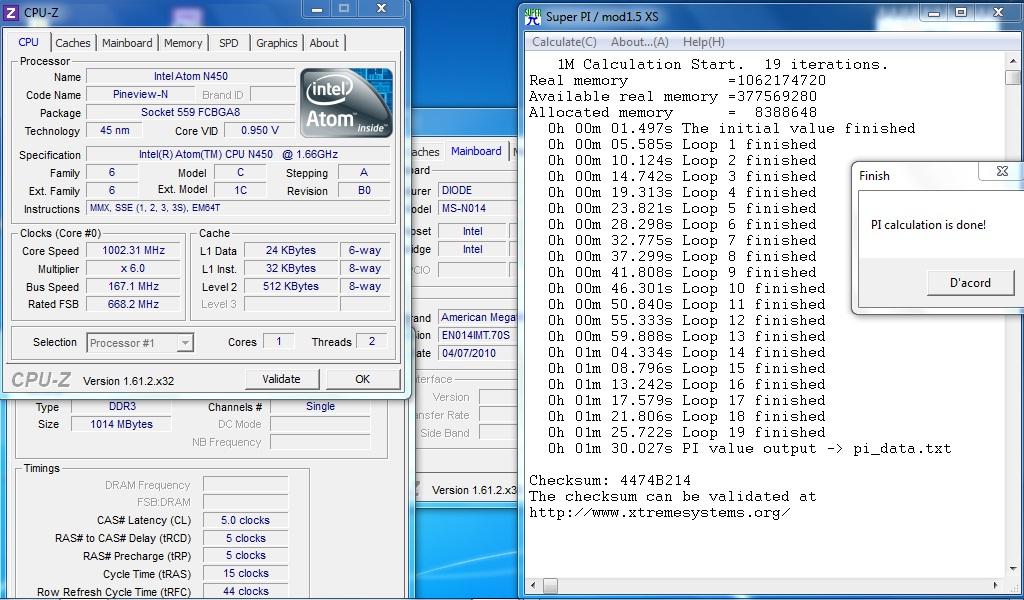
Task: Click the Channels # value Single
Action: 320,406
